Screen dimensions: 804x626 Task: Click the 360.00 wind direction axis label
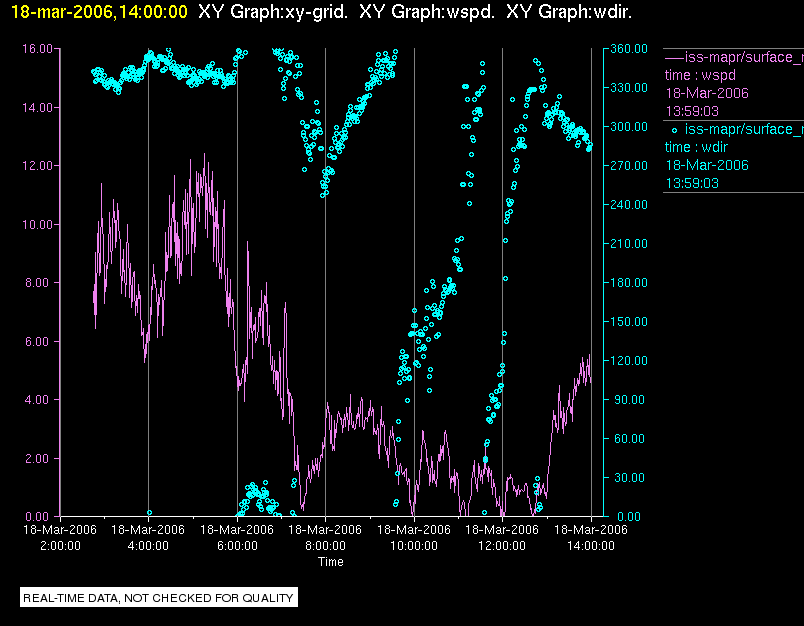tap(629, 49)
